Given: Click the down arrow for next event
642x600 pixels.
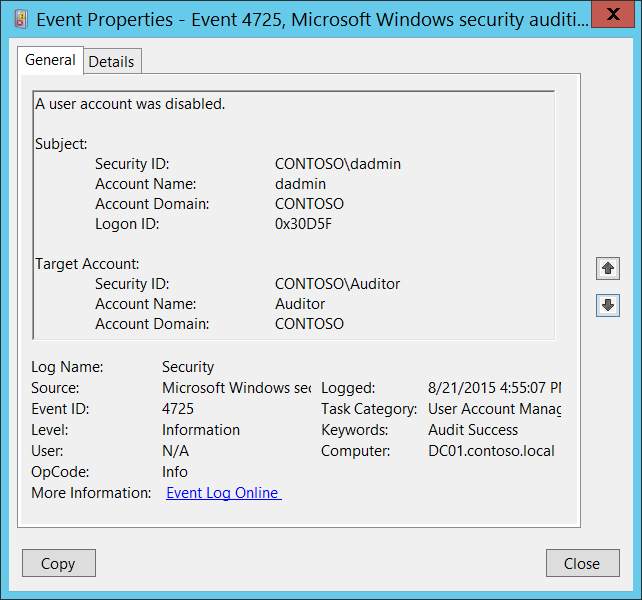Looking at the screenshot, I should click(607, 305).
